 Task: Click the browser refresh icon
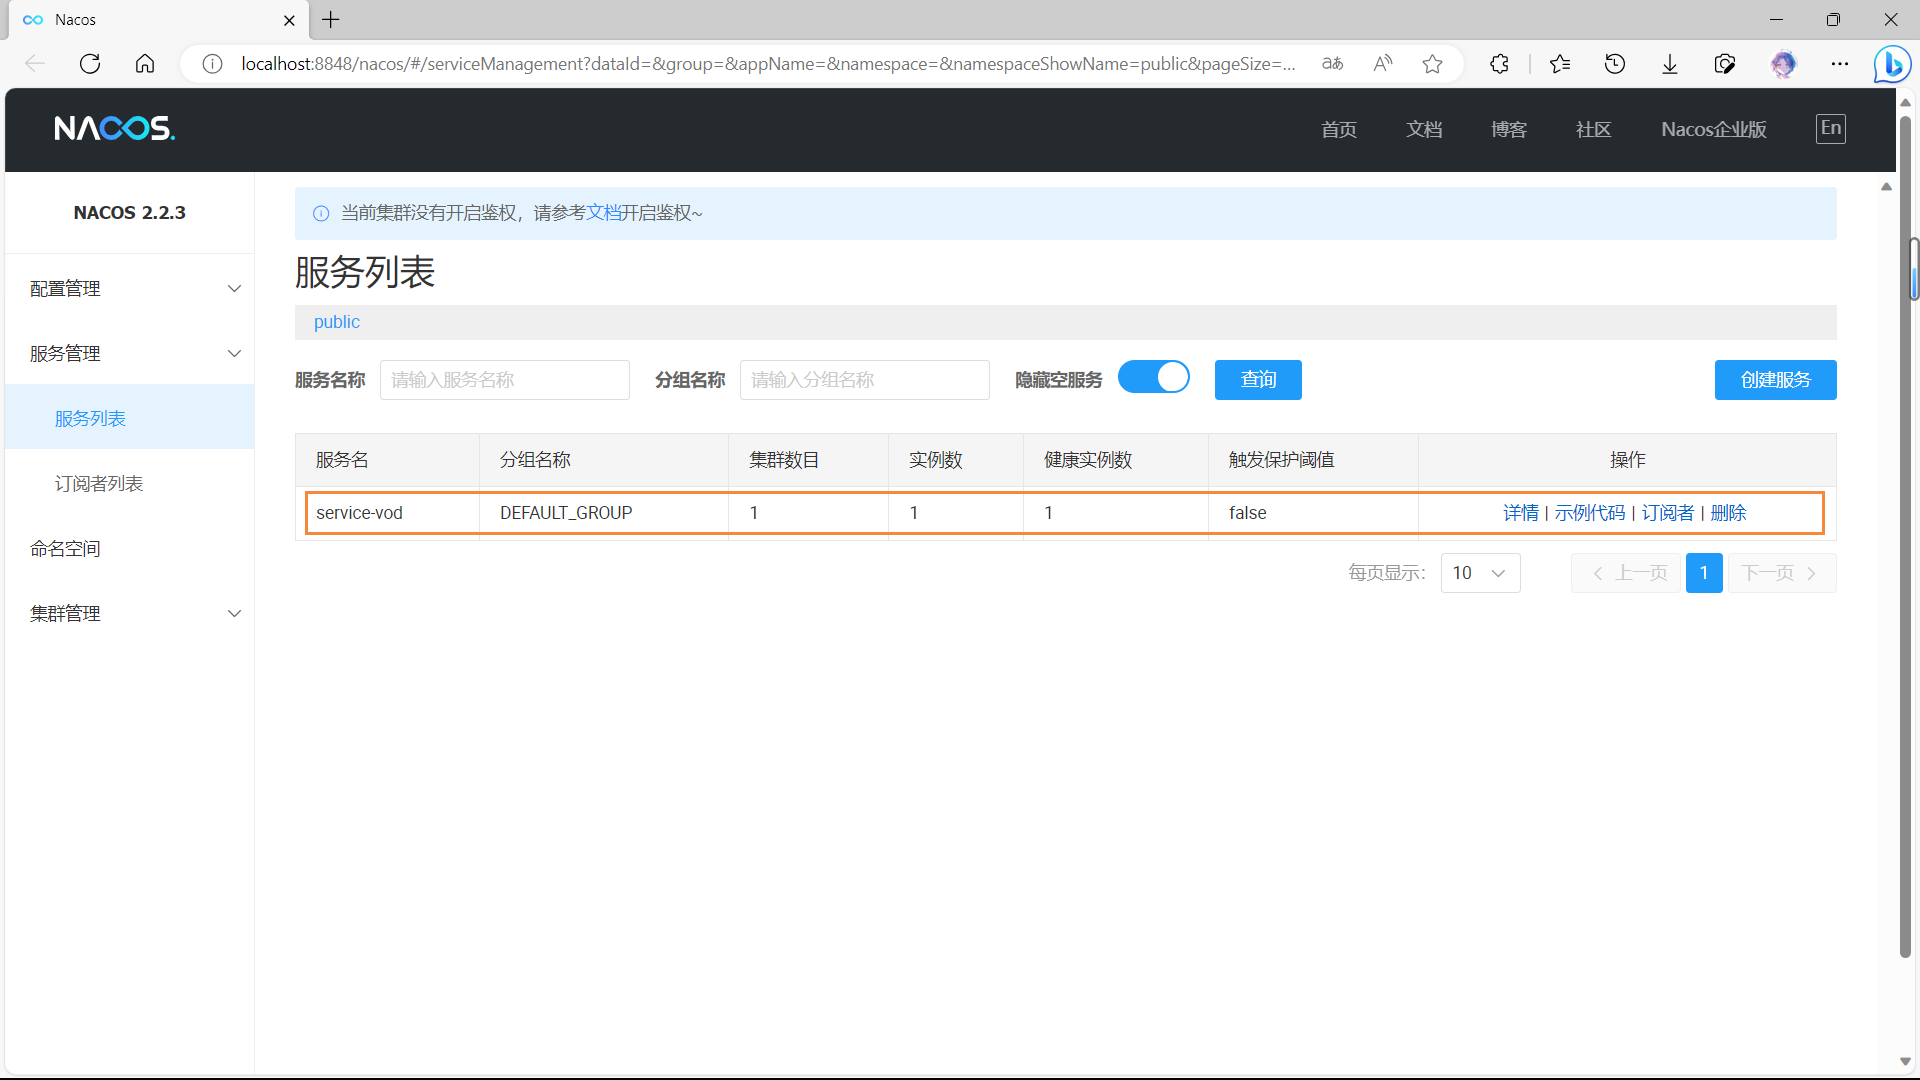point(90,64)
